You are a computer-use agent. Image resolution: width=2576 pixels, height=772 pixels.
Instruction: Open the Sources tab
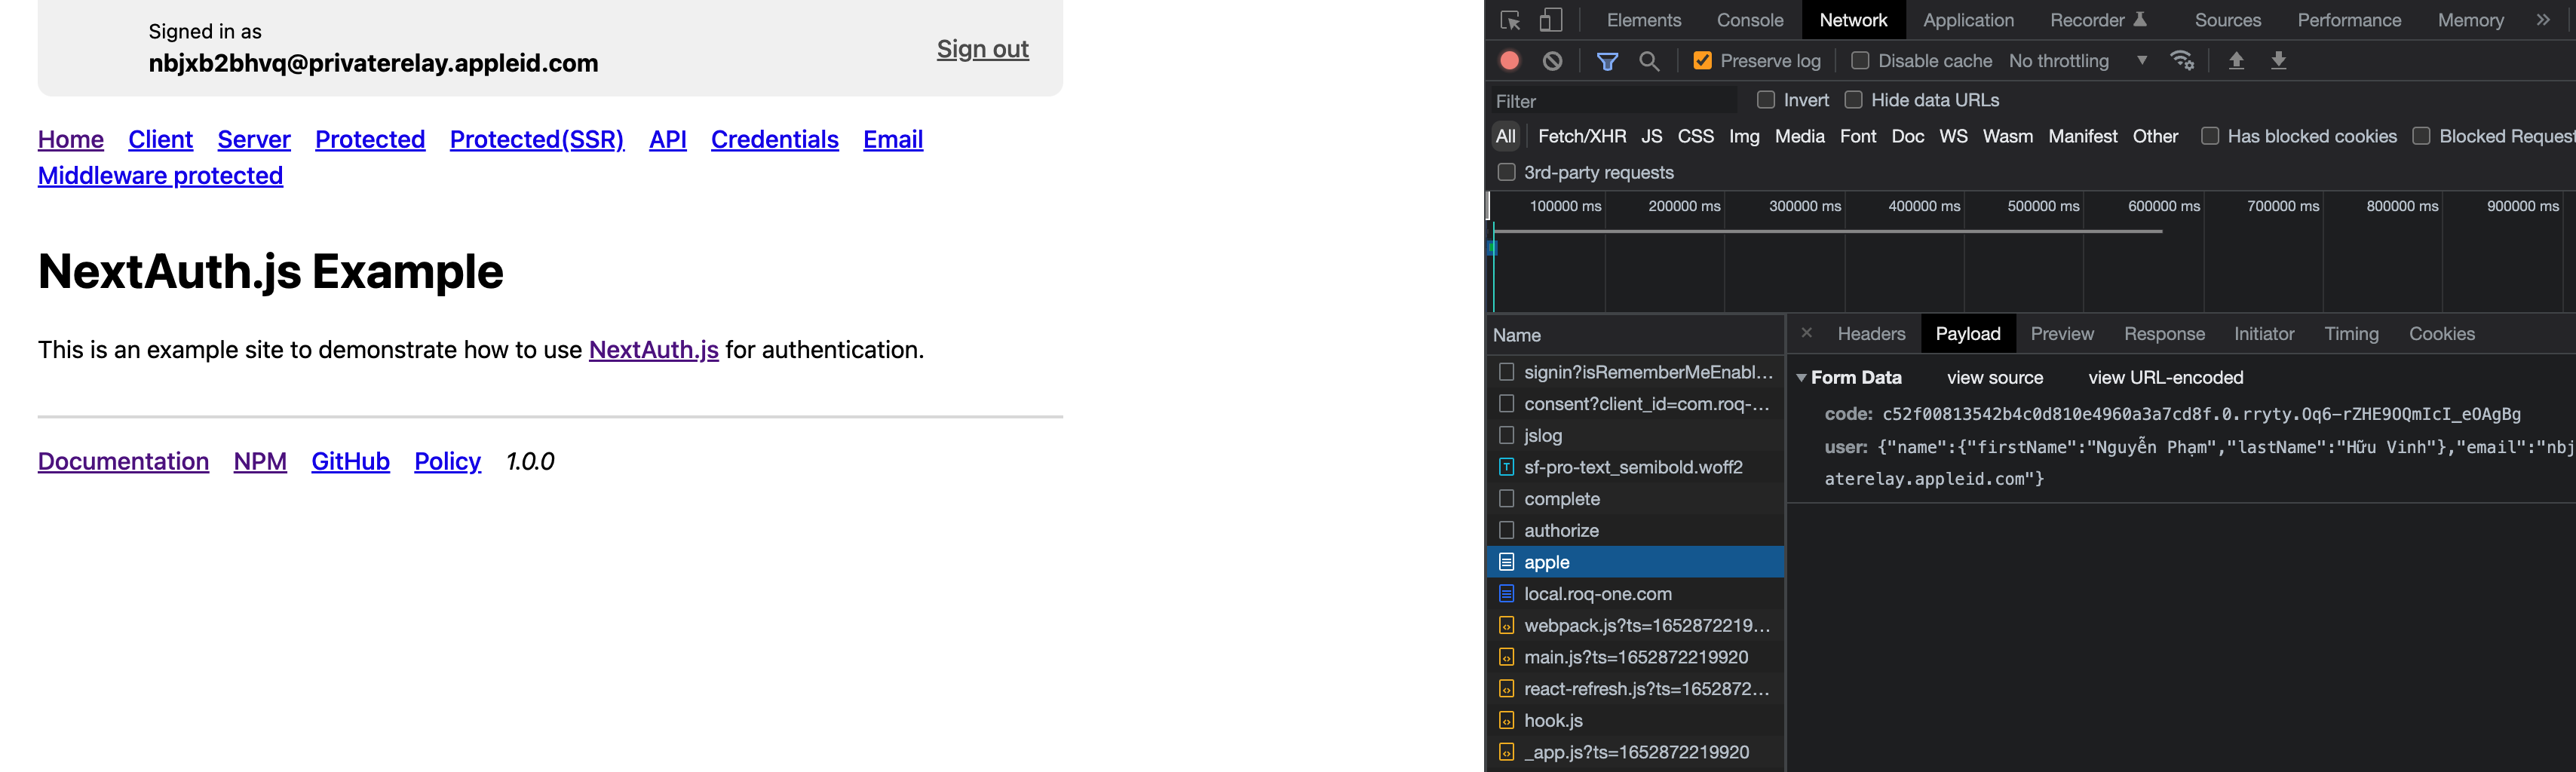(2227, 20)
